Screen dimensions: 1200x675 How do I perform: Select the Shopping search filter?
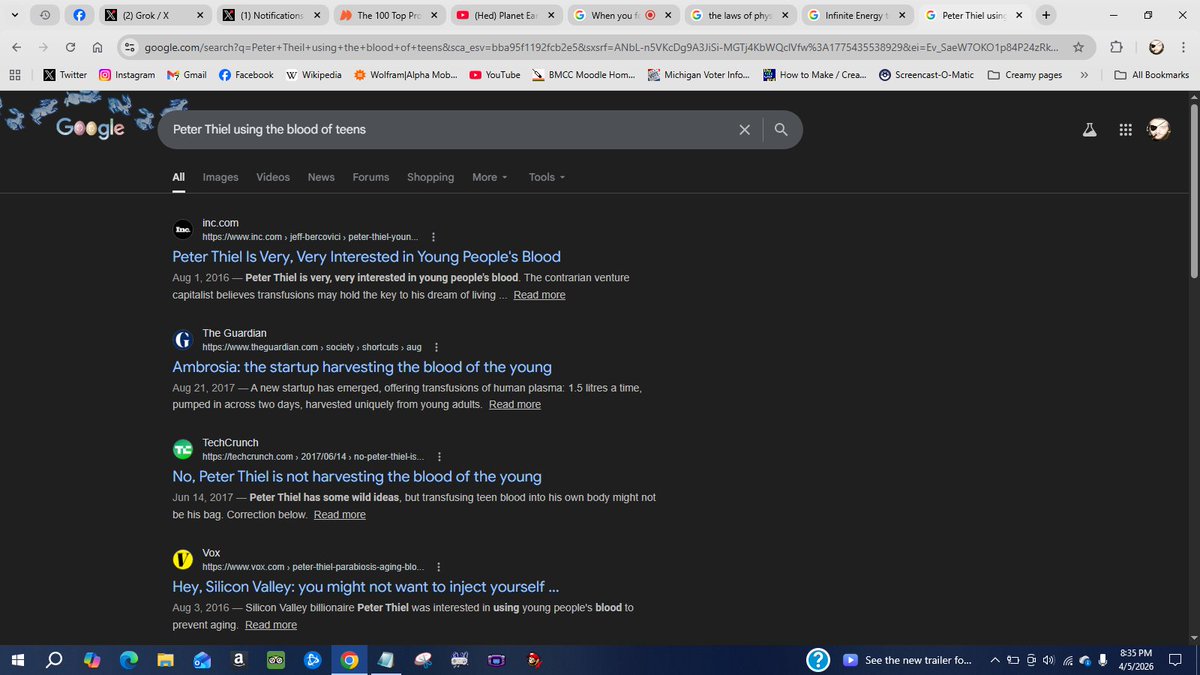(430, 177)
